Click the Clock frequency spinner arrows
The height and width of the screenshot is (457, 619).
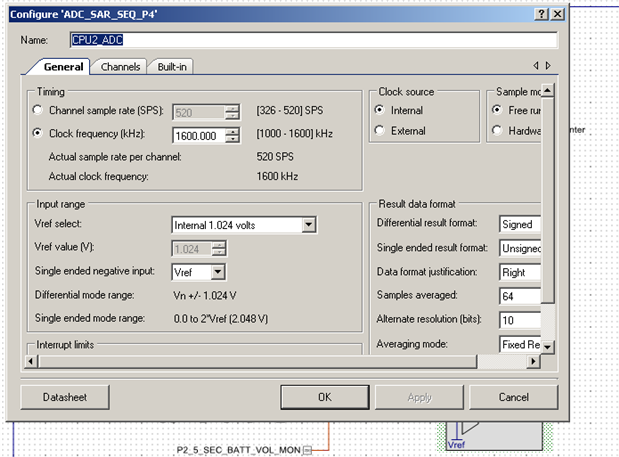[233, 135]
